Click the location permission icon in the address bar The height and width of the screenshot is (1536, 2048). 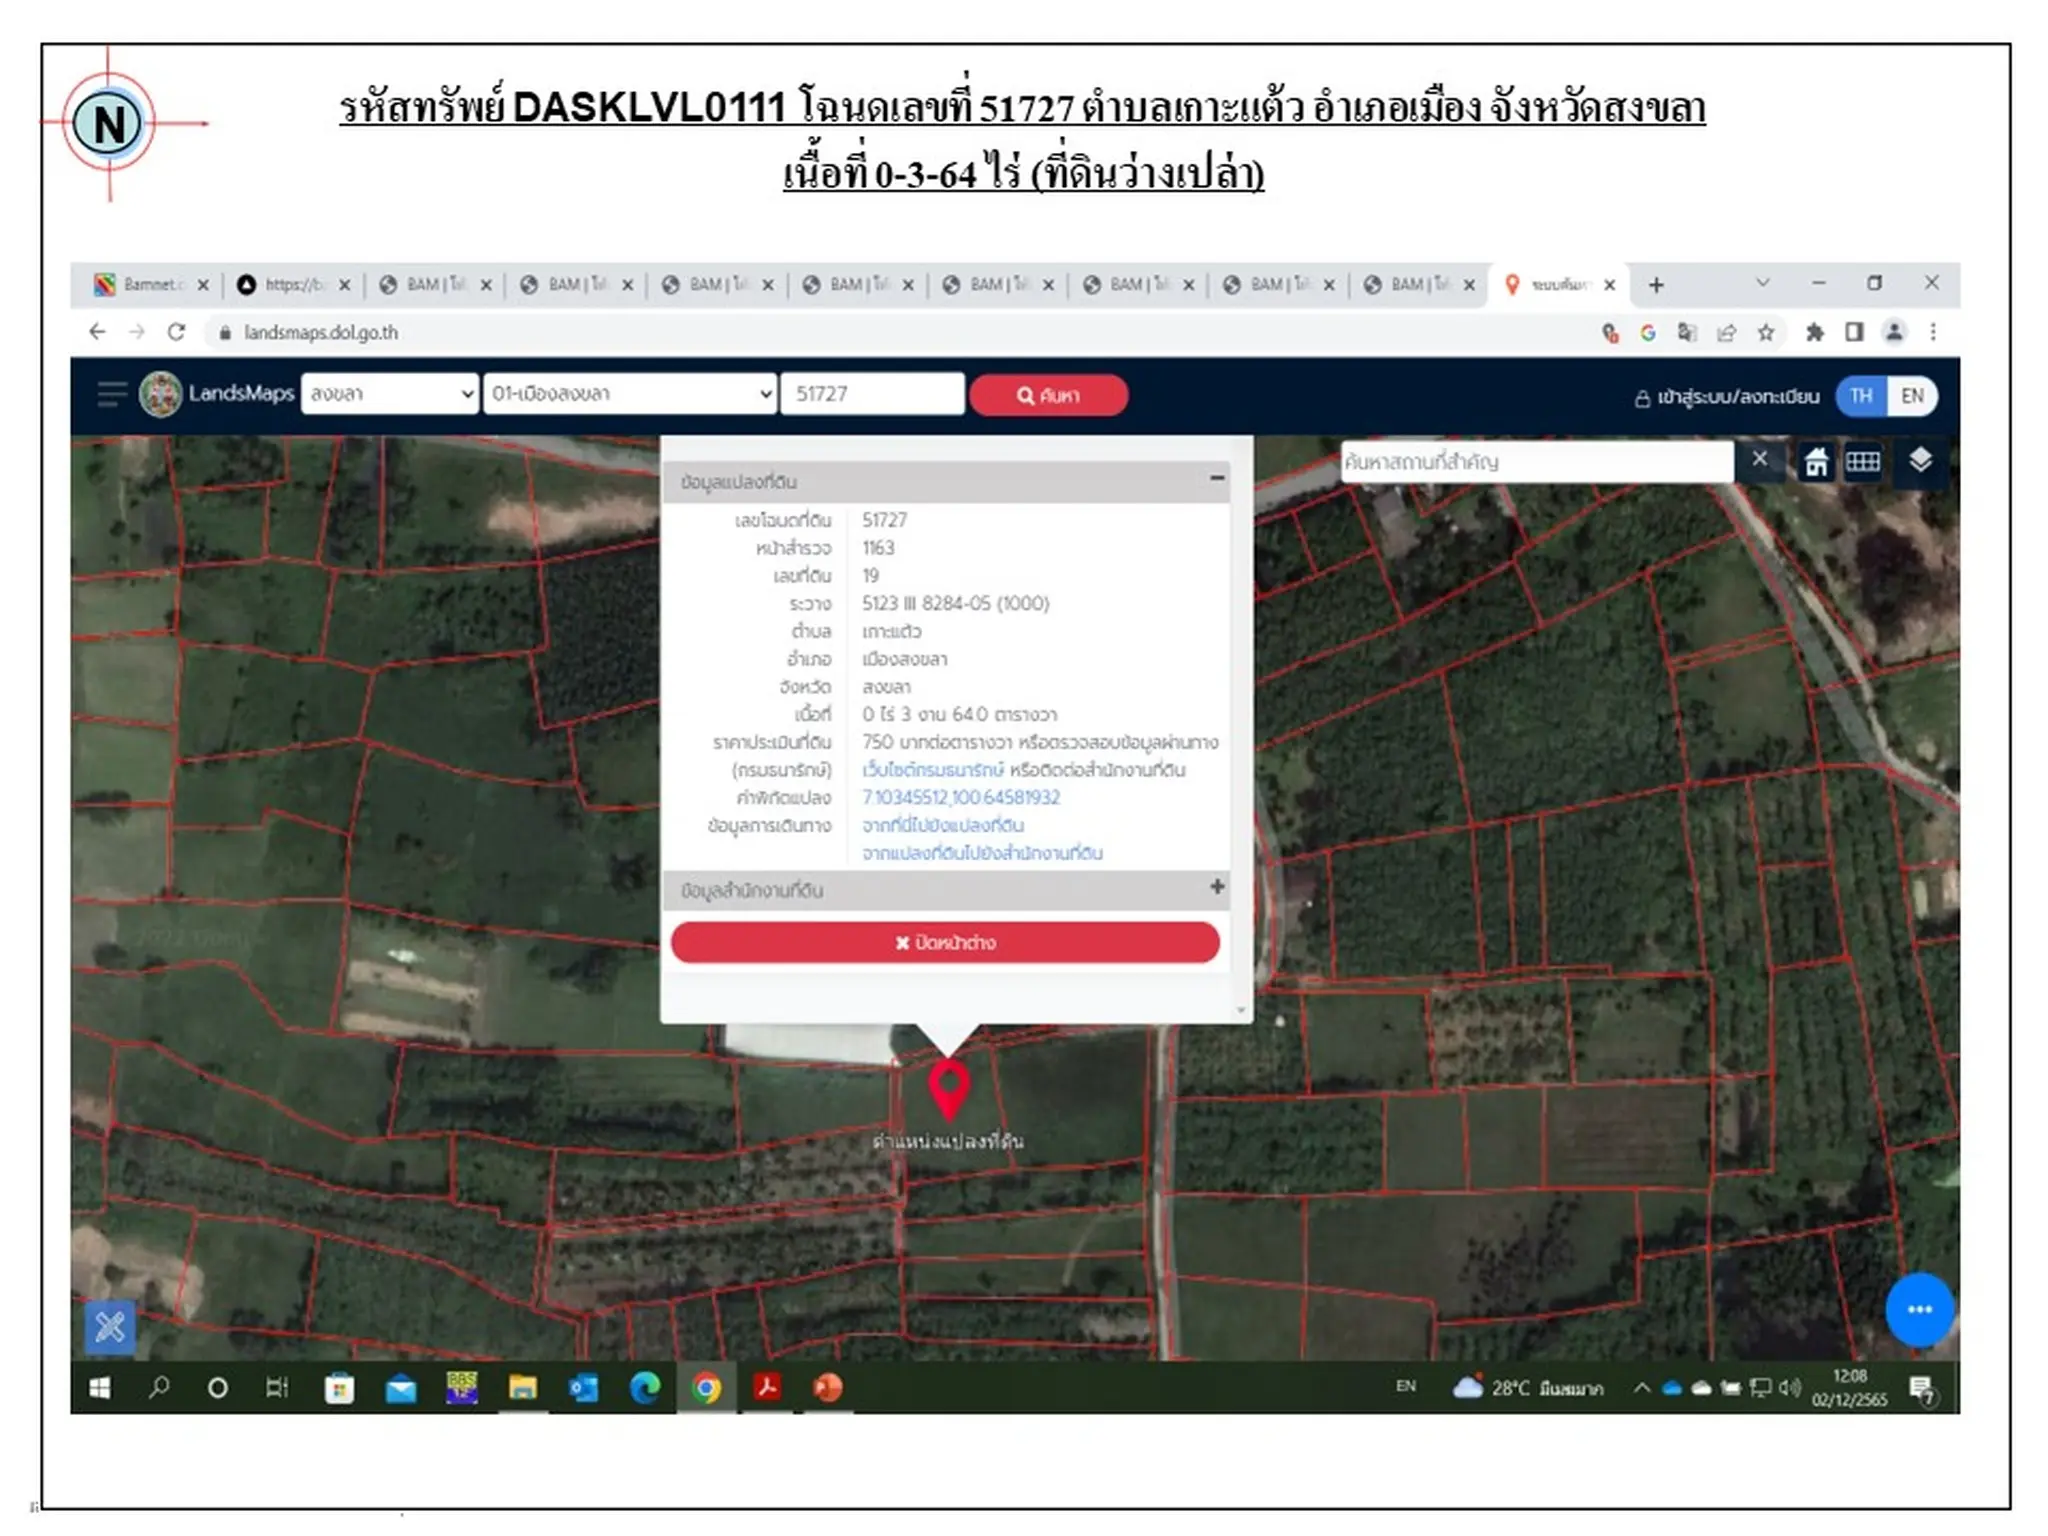1610,333
